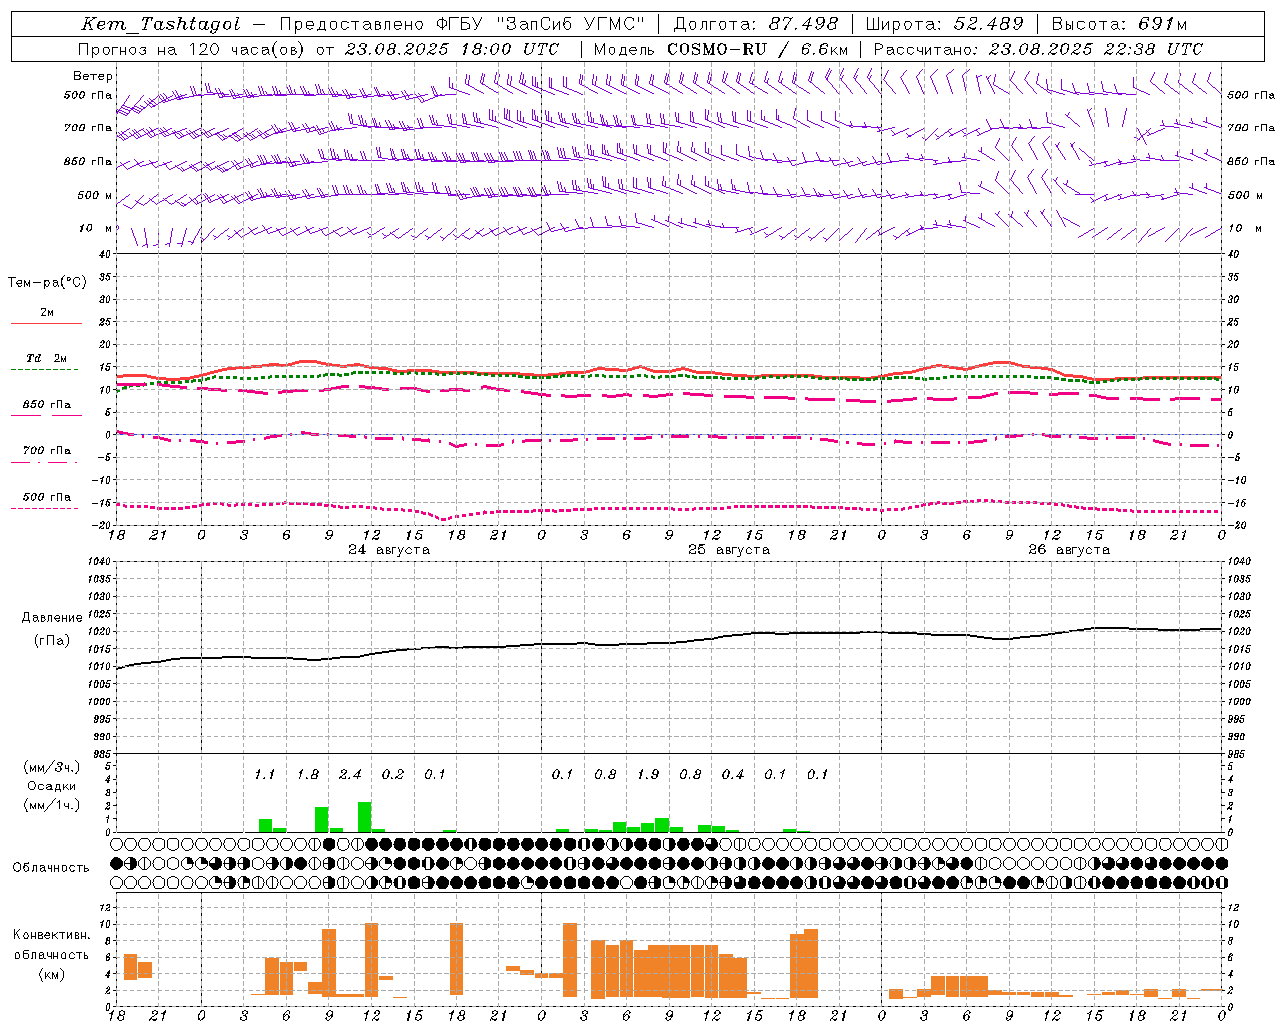Click the solid line sample under '2м' legend
1280x1024 pixels.
pos(46,323)
